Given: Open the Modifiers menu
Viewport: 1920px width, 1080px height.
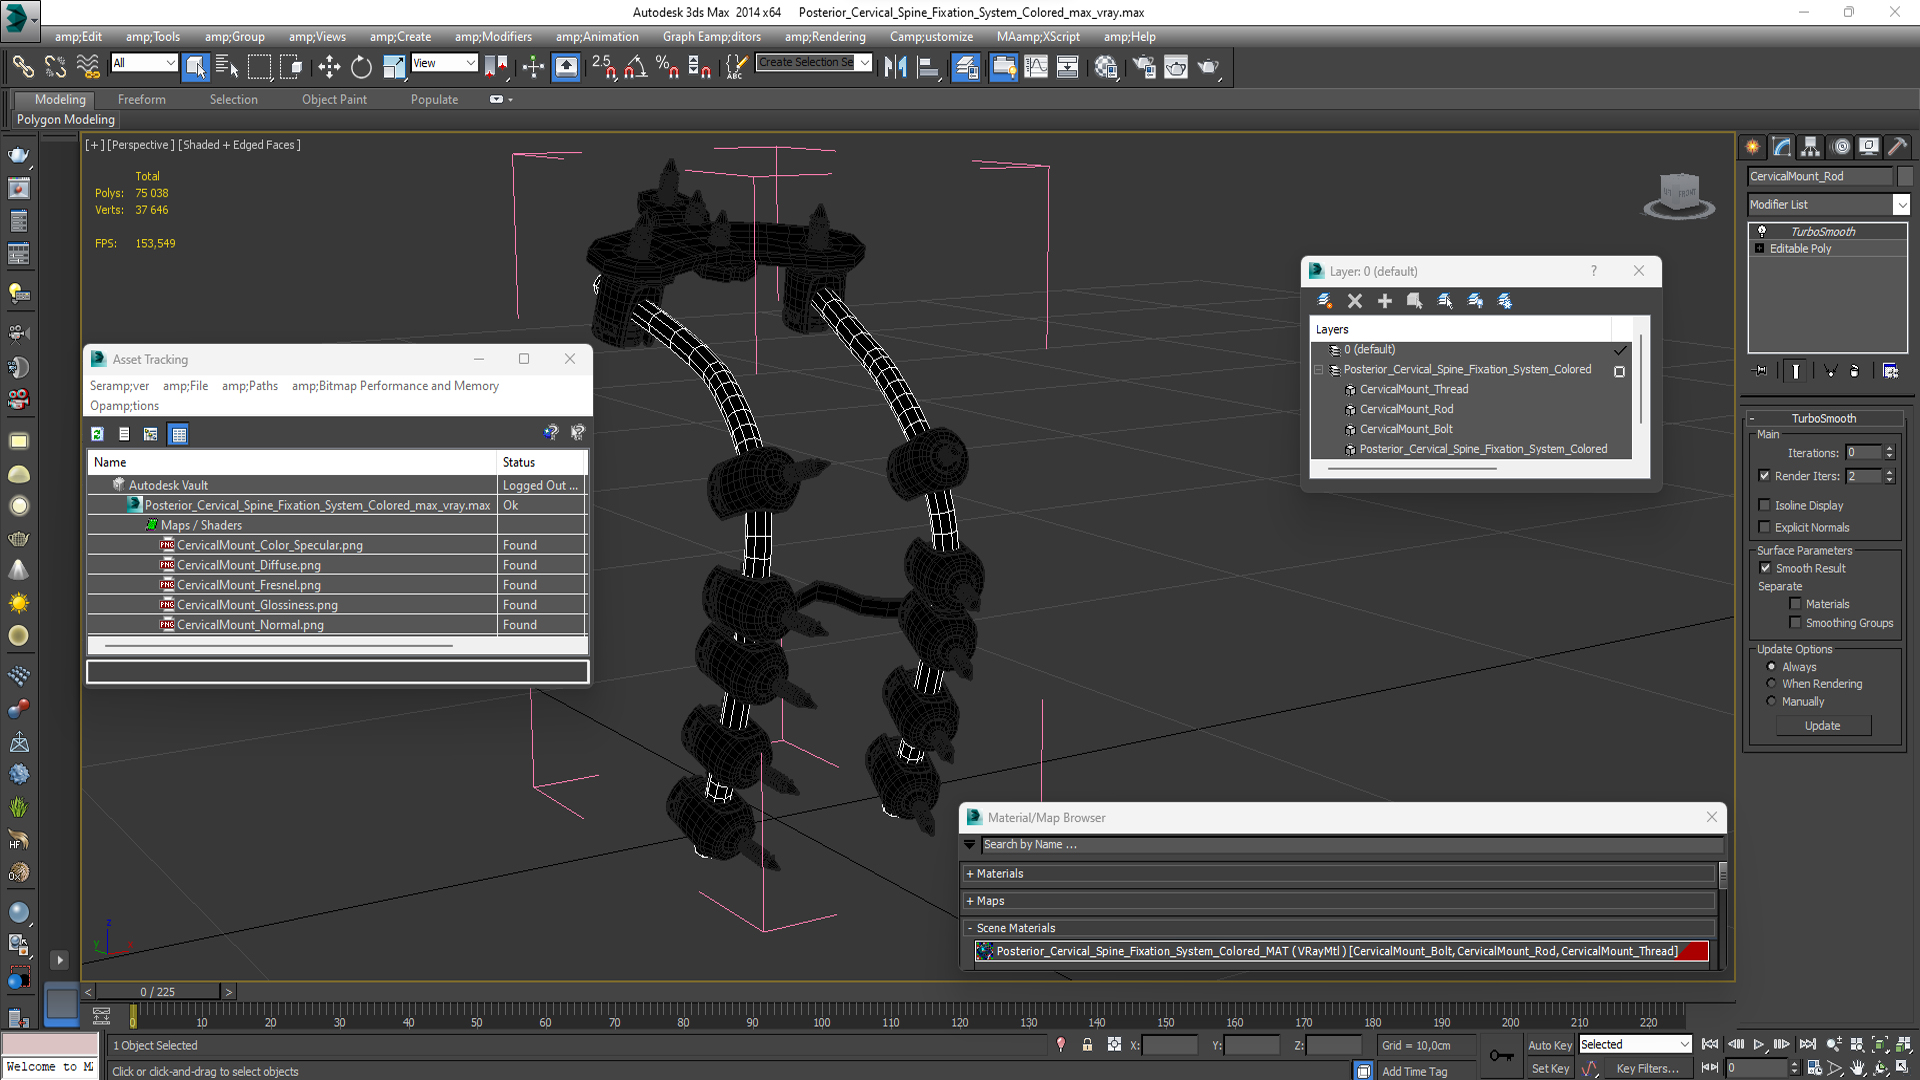Looking at the screenshot, I should tap(493, 37).
